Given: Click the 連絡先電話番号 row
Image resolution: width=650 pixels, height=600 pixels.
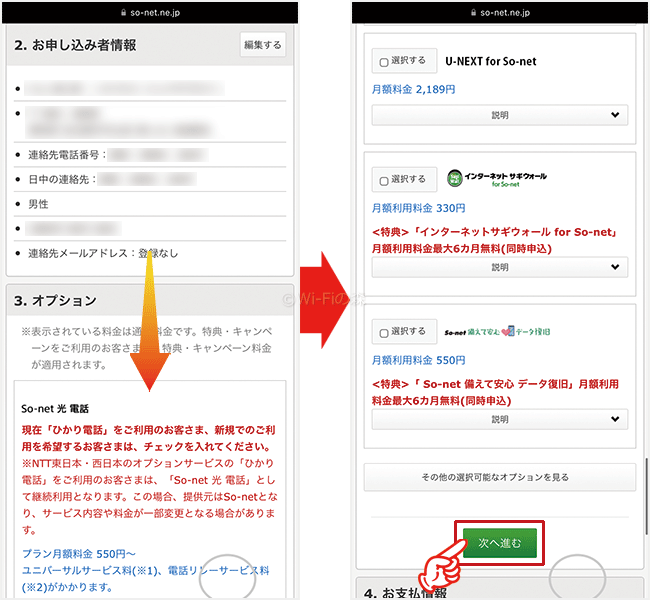Looking at the screenshot, I should (150, 155).
